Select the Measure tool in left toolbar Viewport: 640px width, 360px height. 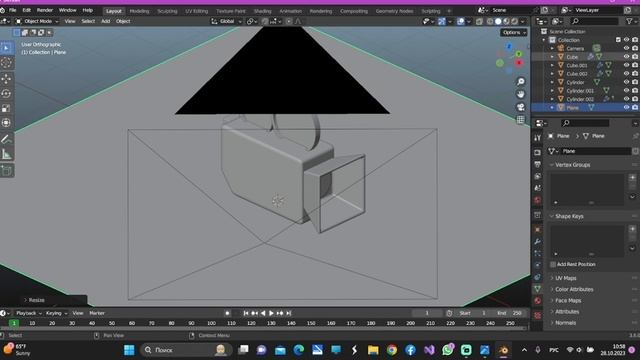click(7, 154)
